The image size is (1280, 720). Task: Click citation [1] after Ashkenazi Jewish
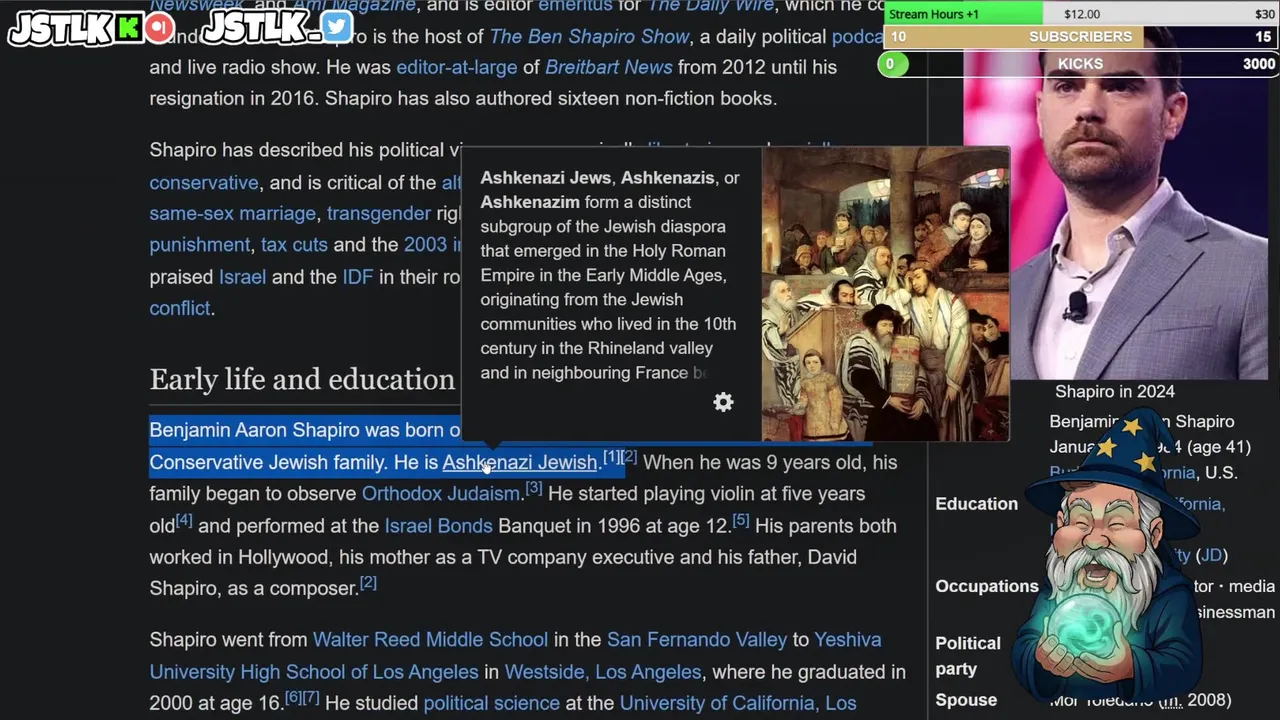(x=612, y=457)
